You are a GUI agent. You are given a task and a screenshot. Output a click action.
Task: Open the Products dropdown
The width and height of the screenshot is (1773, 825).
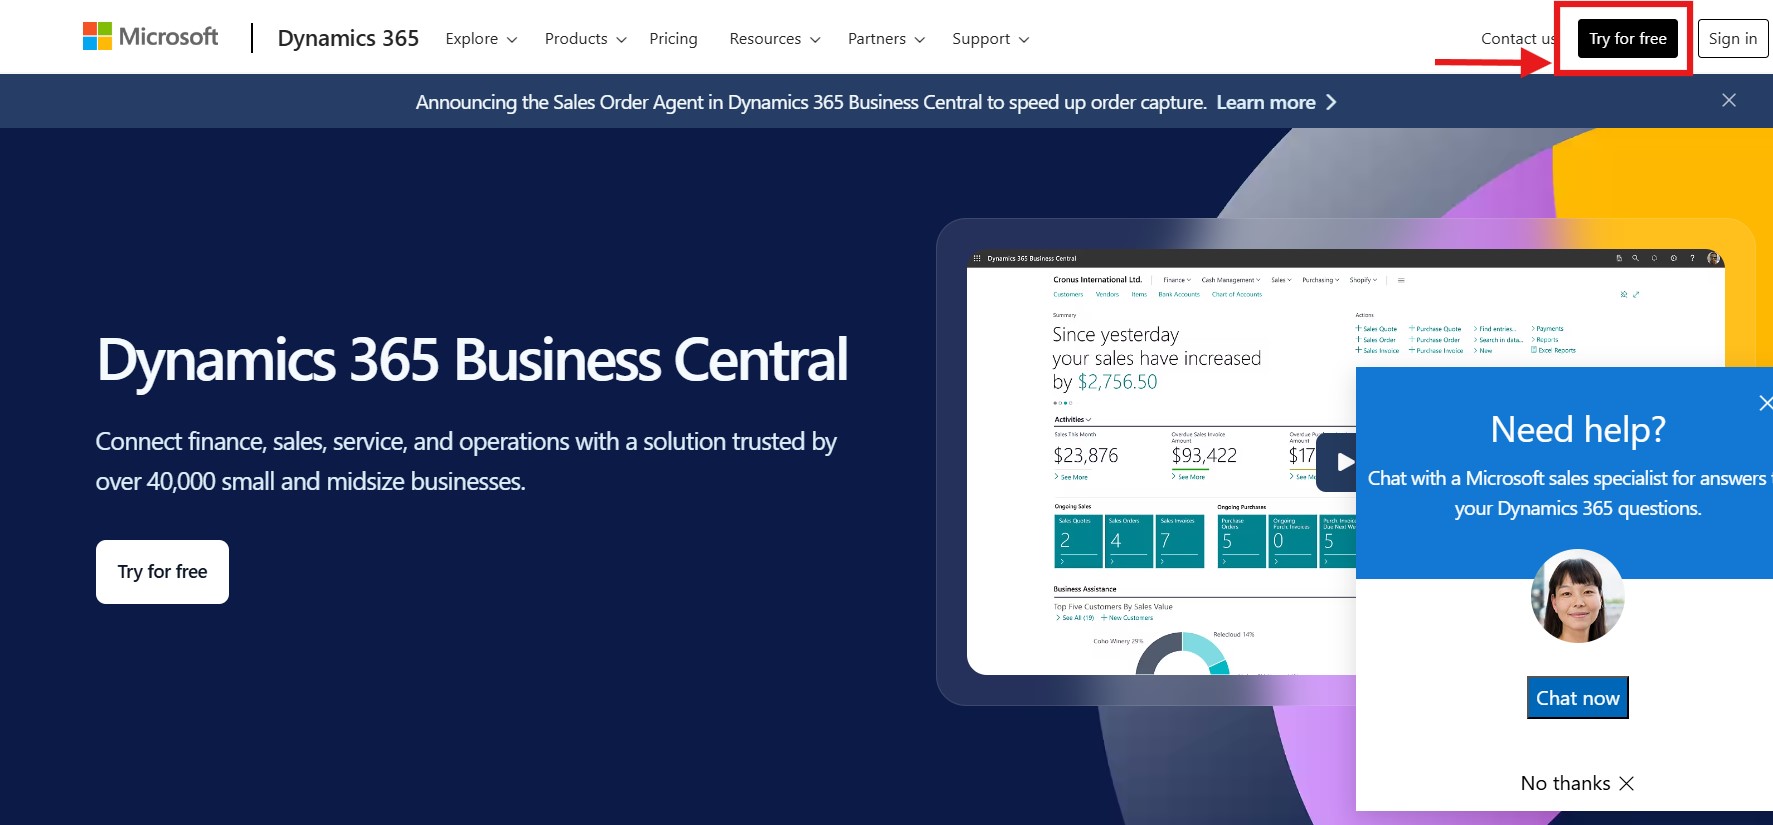coord(585,39)
